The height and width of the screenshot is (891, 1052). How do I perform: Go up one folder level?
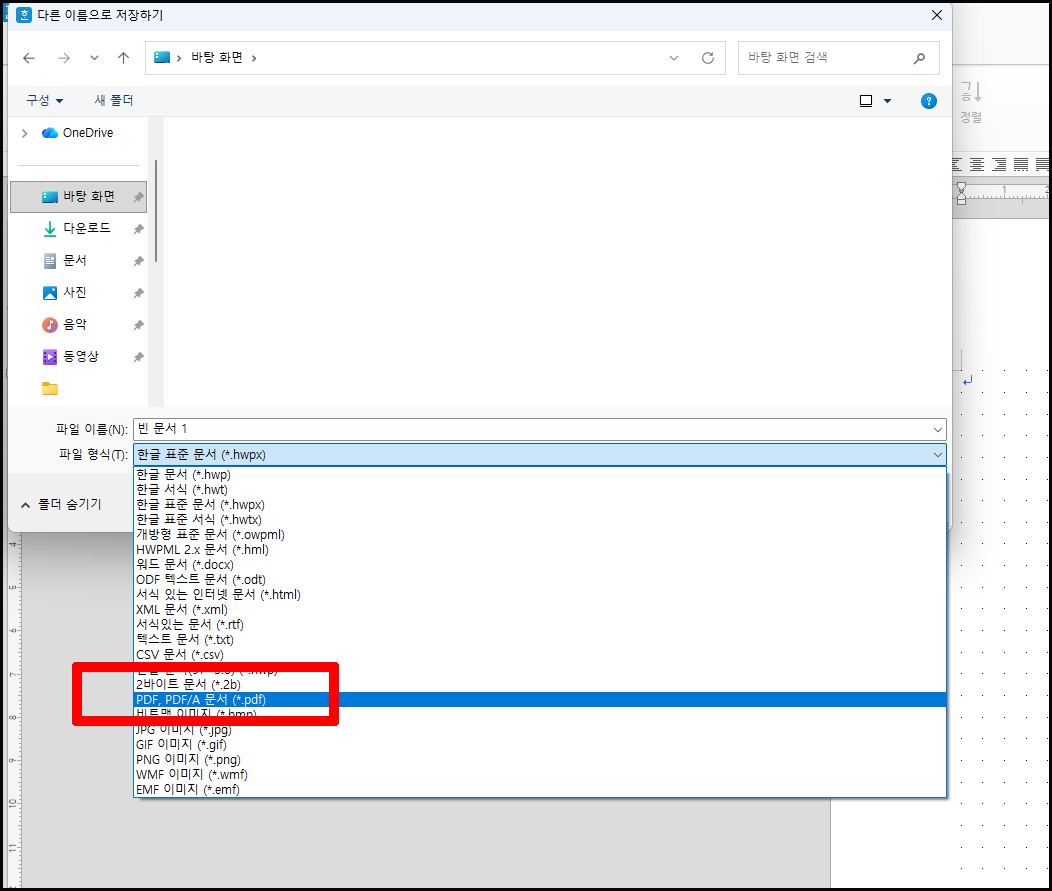pos(121,57)
